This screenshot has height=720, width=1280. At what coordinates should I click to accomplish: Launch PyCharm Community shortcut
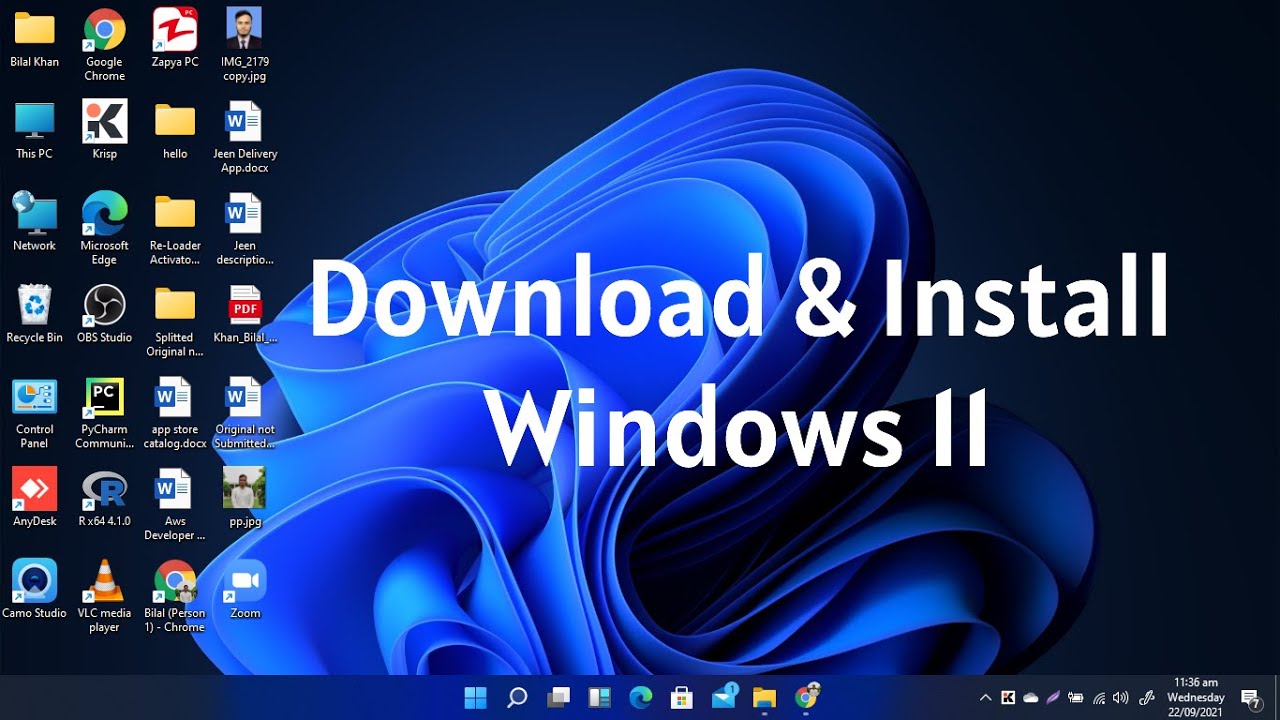(x=104, y=413)
